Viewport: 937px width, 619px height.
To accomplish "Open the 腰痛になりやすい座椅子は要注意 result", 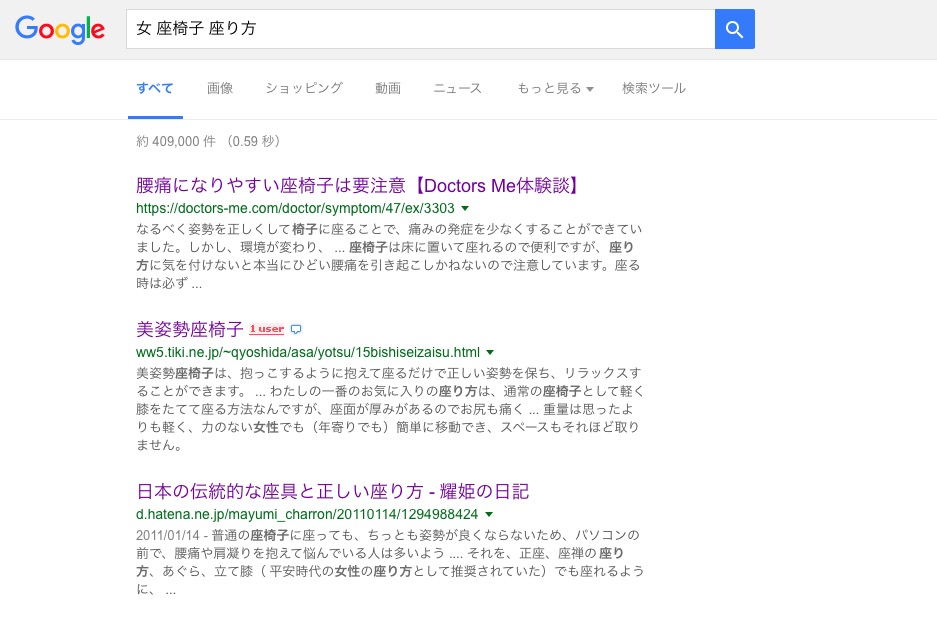I will pos(359,185).
